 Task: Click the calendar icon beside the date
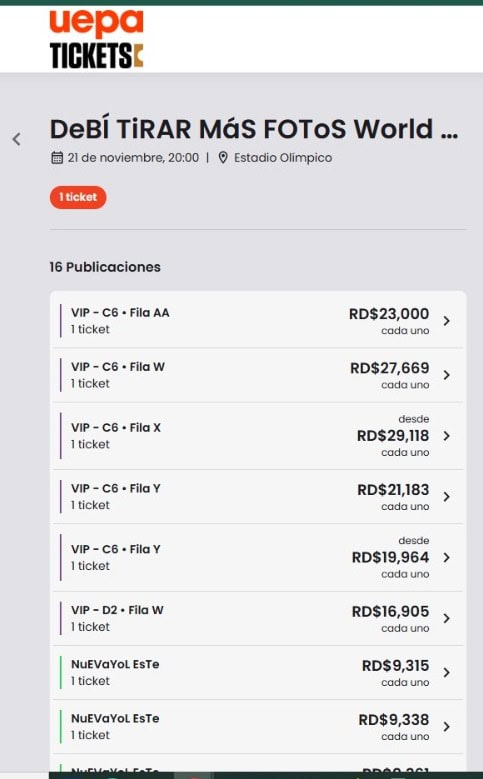pyautogui.click(x=57, y=158)
